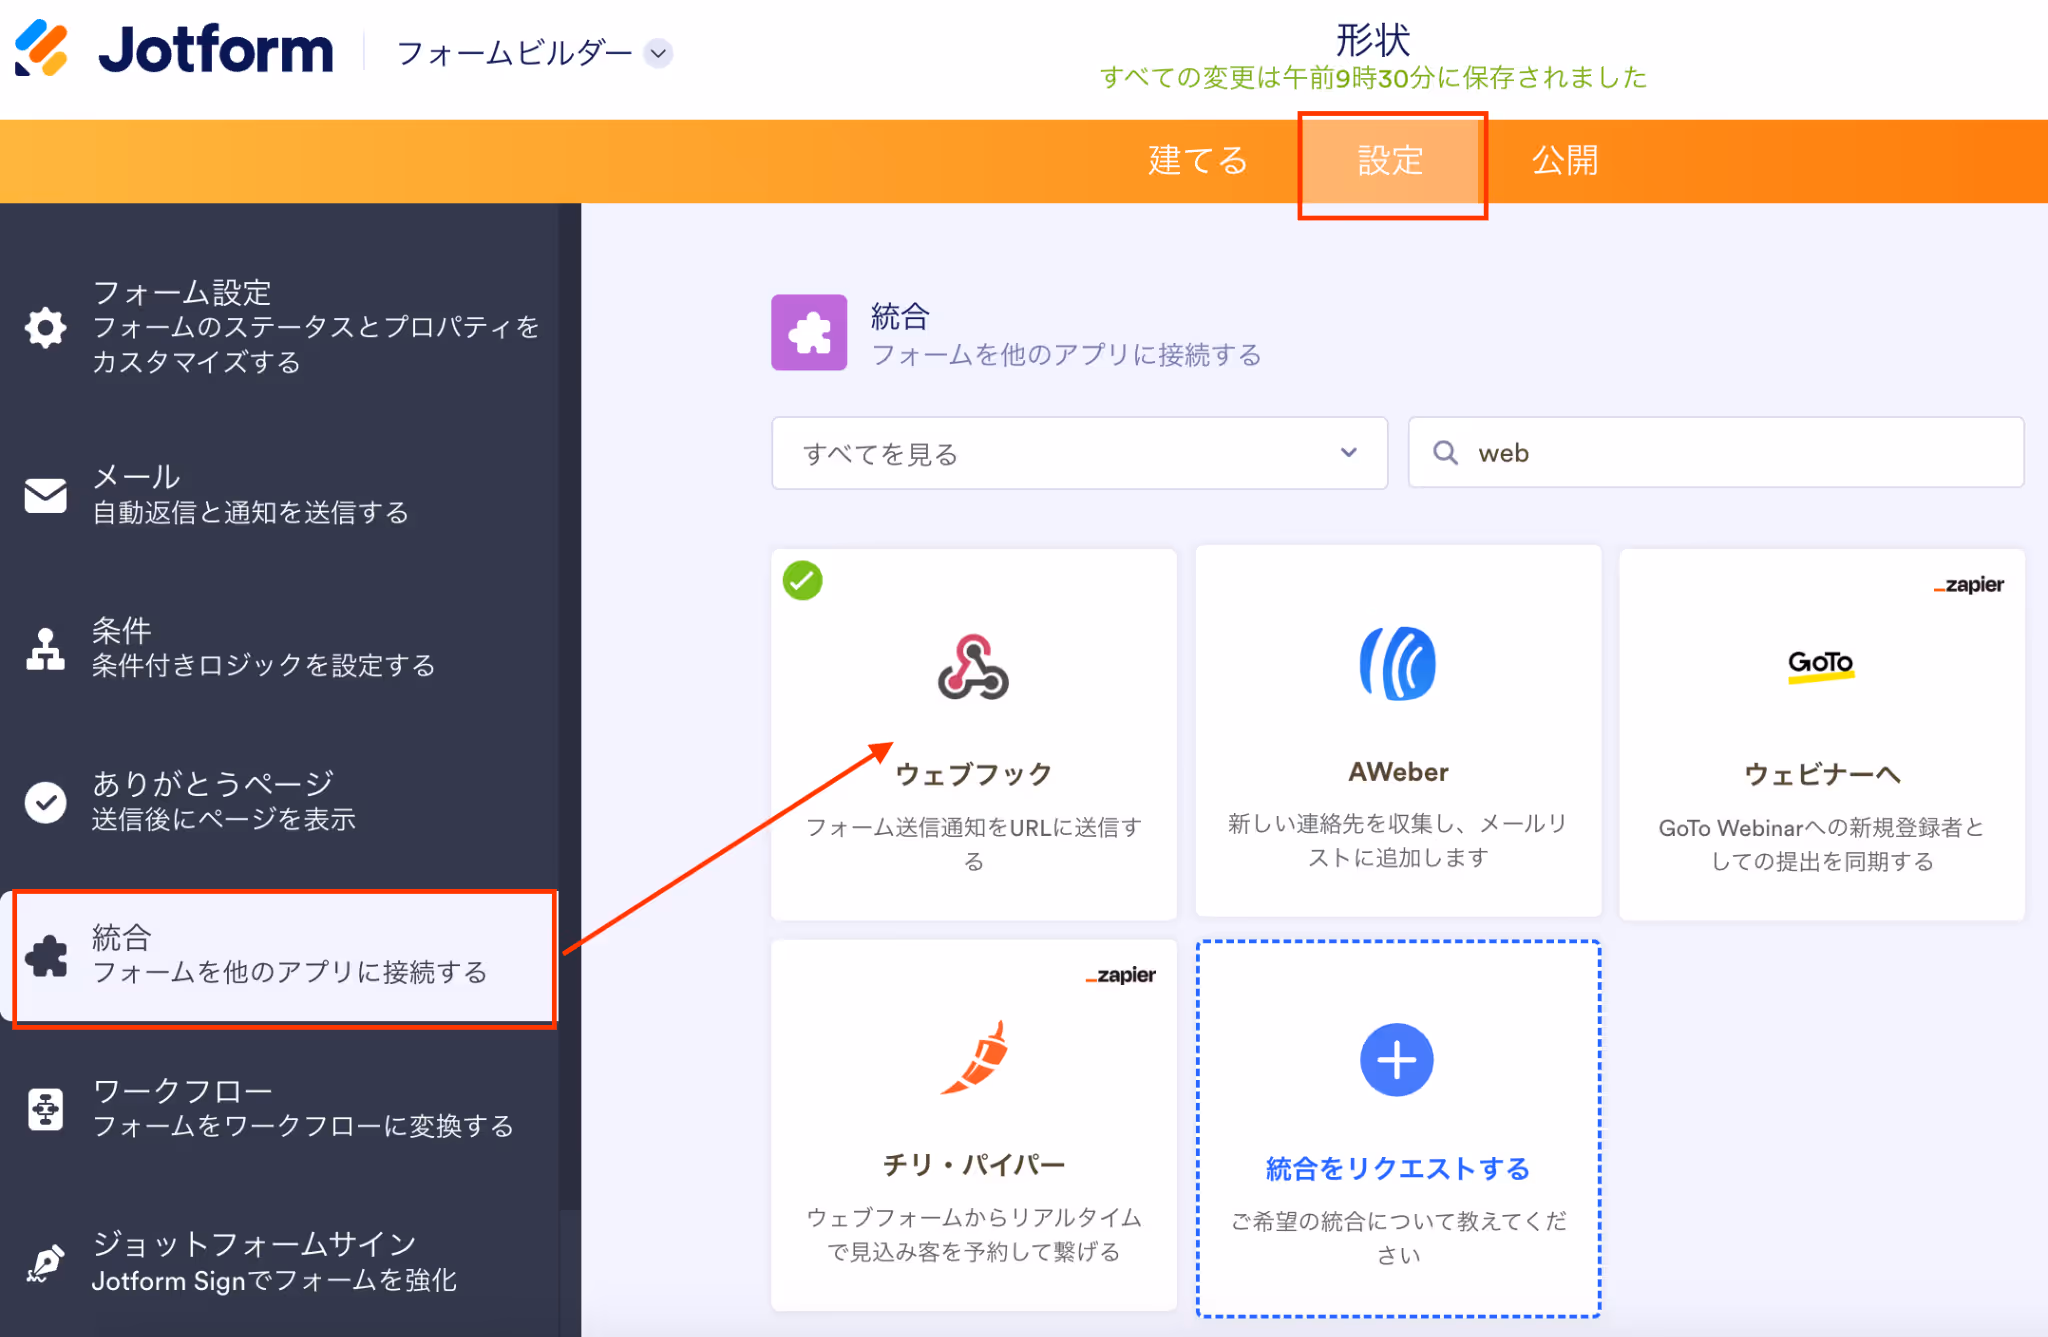Click the green checkmark on Webhook card
Screen dimensions: 2048x1337
802,581
